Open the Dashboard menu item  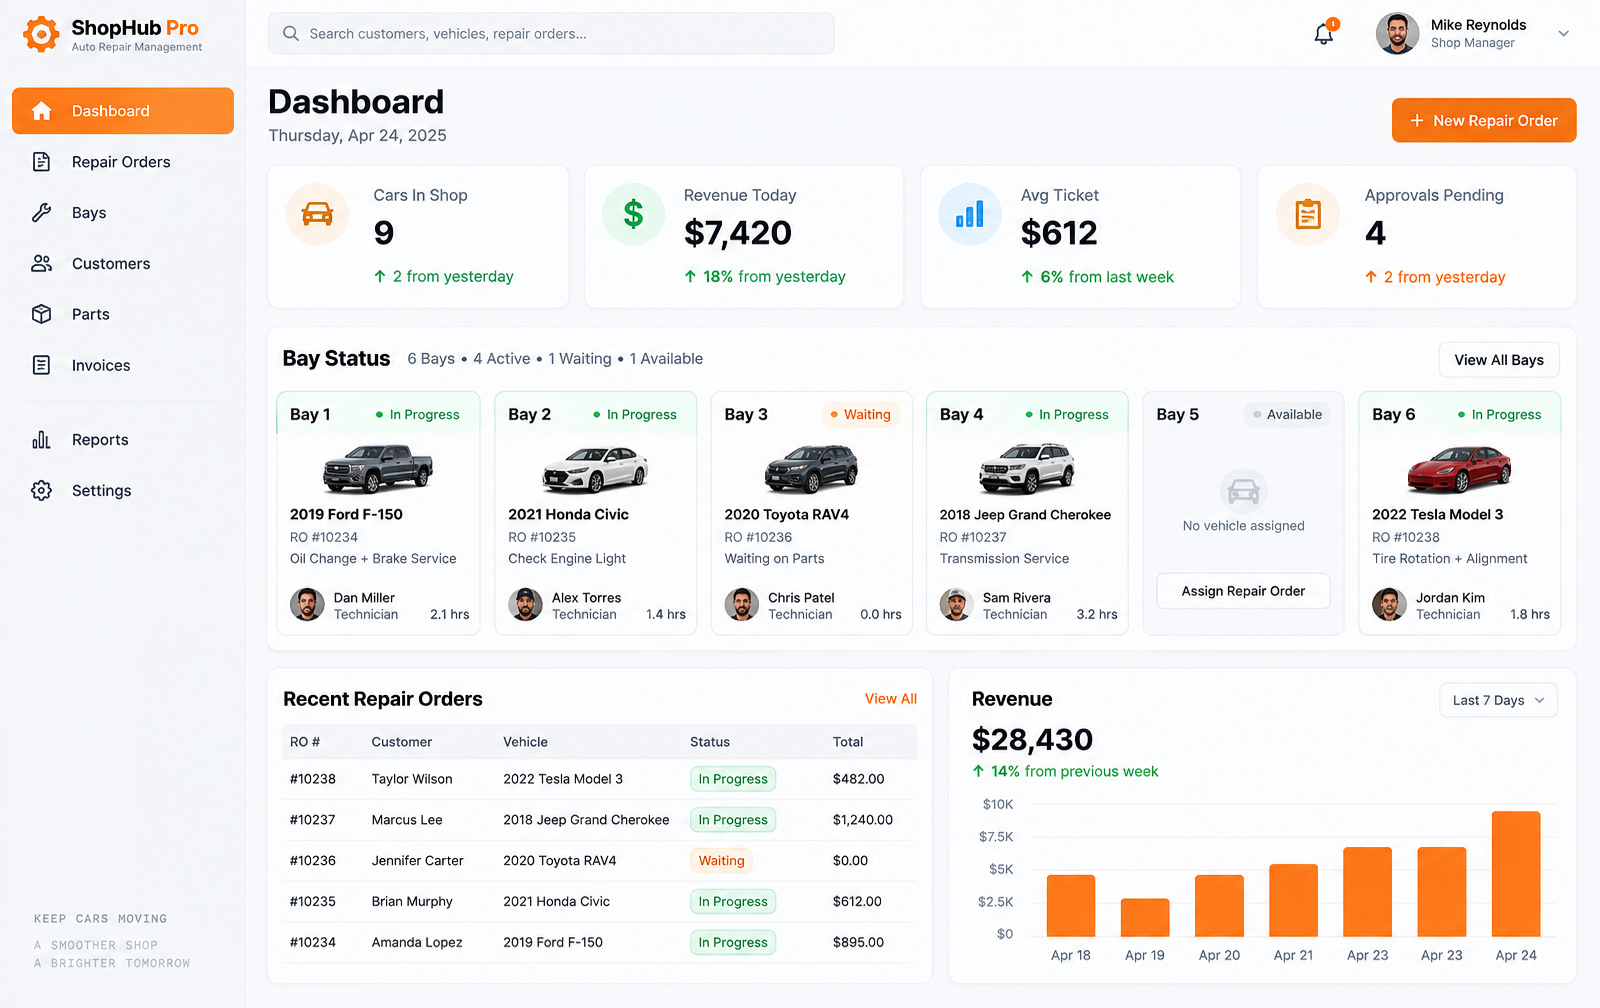coord(123,111)
